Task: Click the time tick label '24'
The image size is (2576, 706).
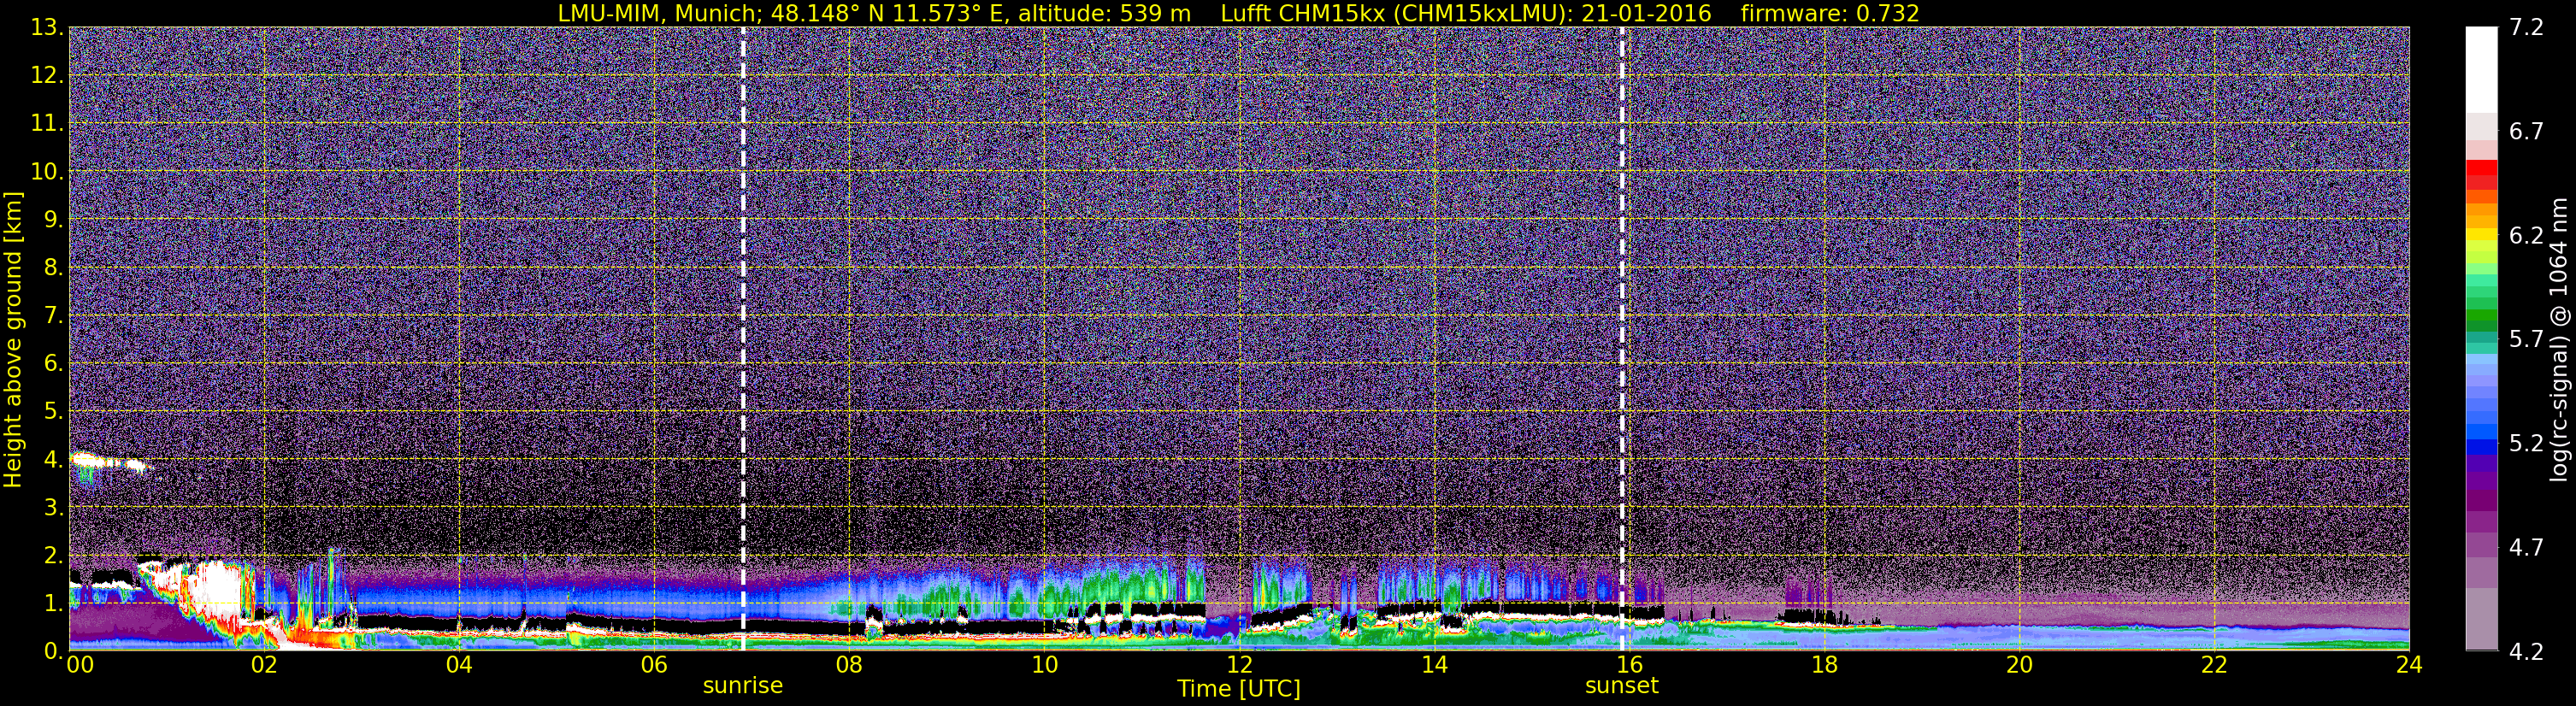Action: 2409,664
